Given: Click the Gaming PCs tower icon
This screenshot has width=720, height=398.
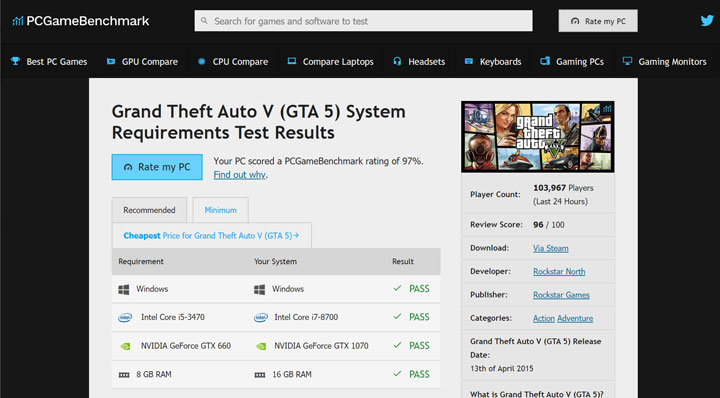Looking at the screenshot, I should click(545, 61).
